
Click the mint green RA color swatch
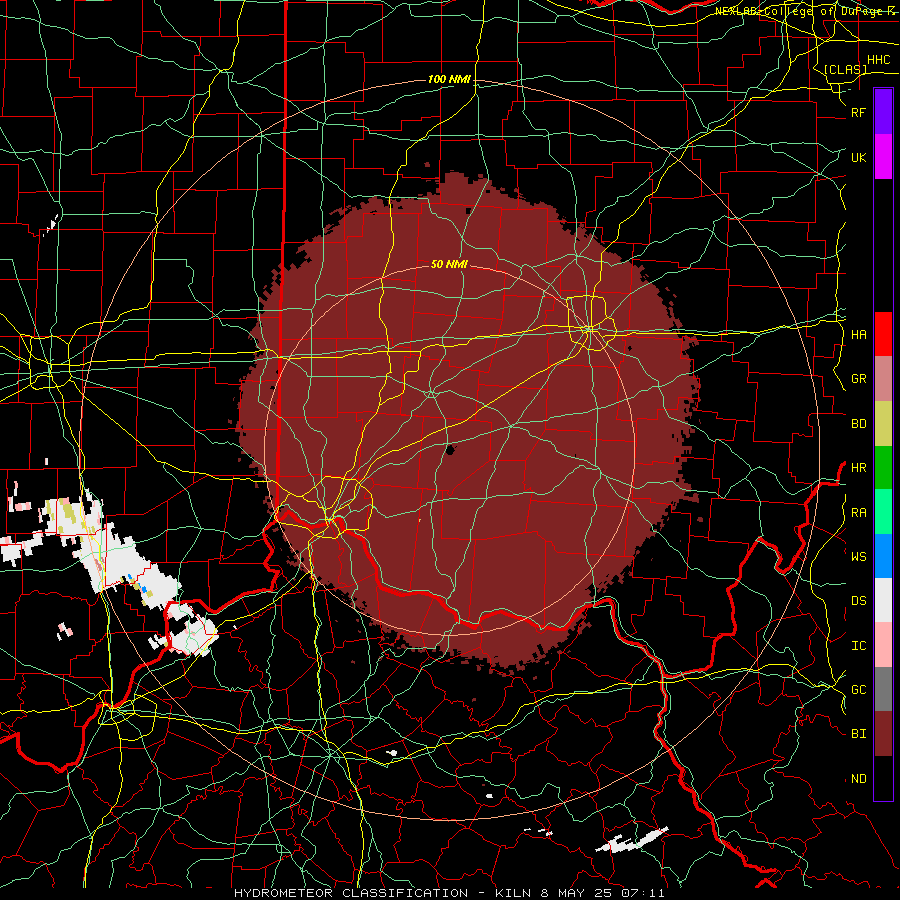[x=883, y=512]
